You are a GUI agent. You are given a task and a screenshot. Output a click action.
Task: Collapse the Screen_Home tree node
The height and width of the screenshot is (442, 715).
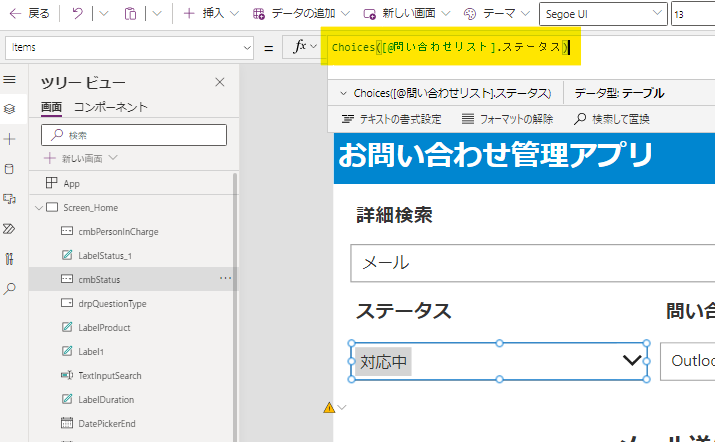coord(39,208)
